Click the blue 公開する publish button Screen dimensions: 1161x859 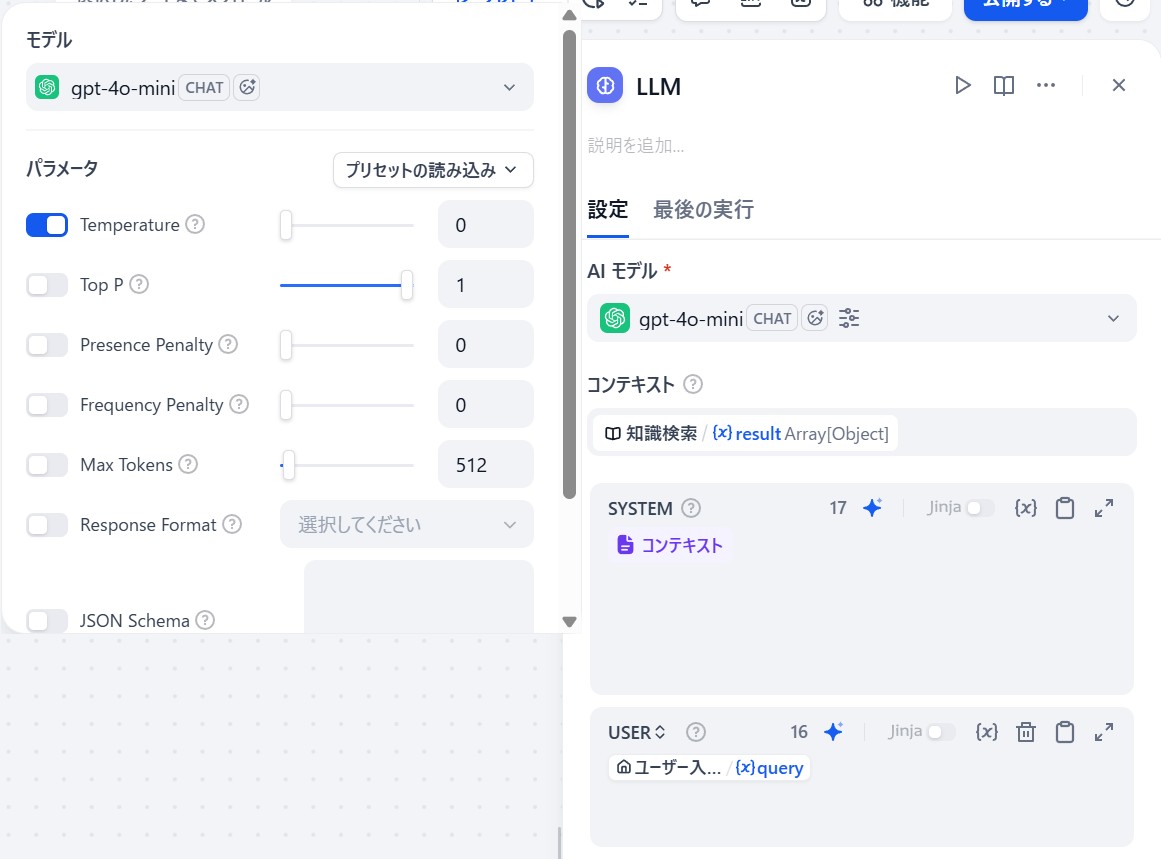[x=1025, y=5]
